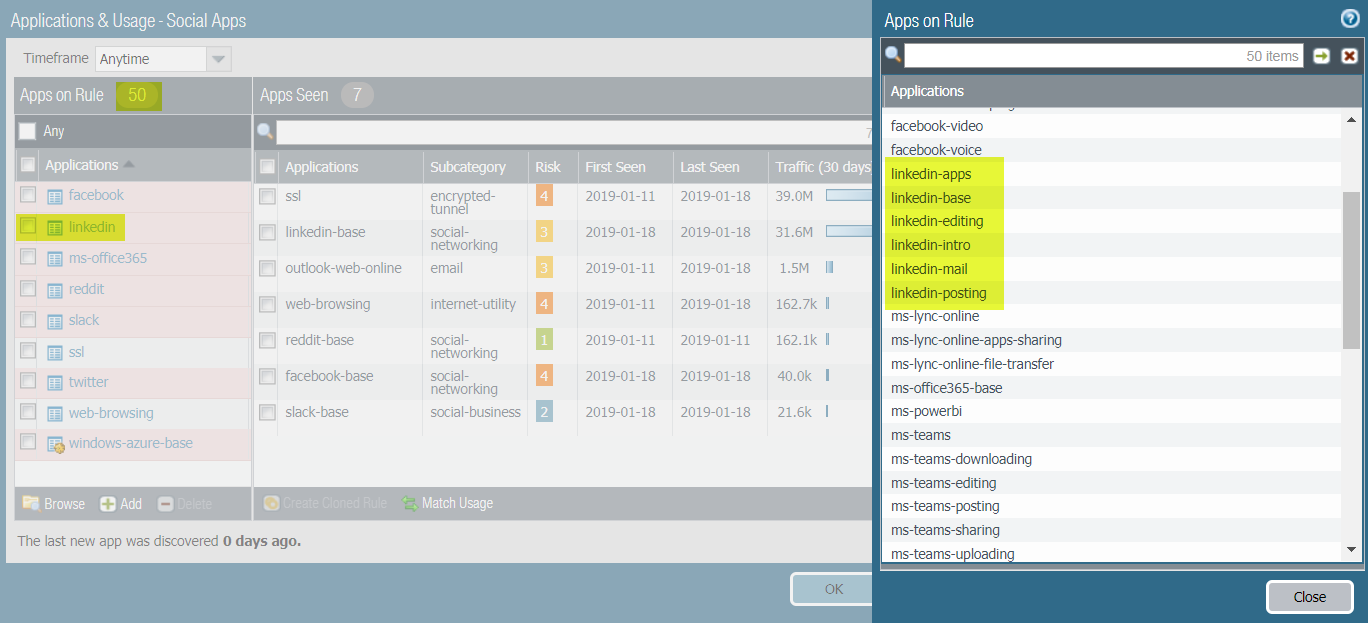Screen dimensions: 1368x623
Task: Click risk level 4 badge for ssl row
Action: (544, 196)
